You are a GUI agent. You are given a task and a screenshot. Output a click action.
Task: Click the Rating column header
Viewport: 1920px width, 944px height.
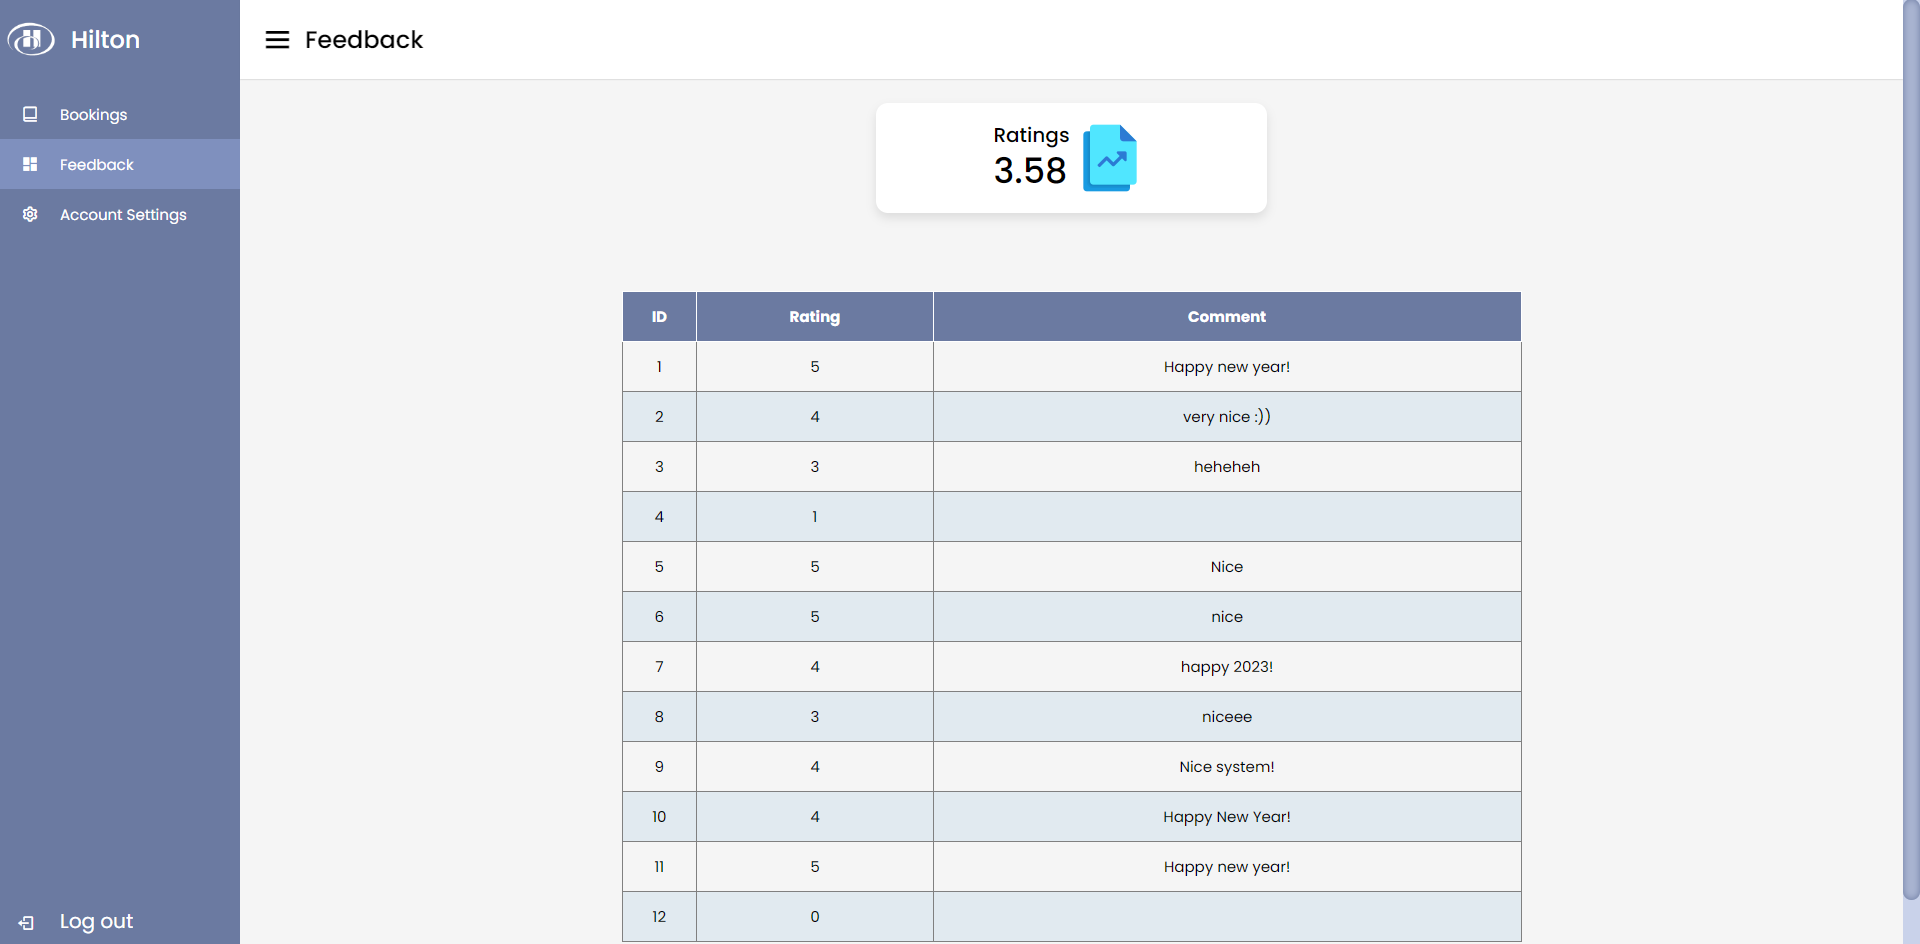[814, 317]
